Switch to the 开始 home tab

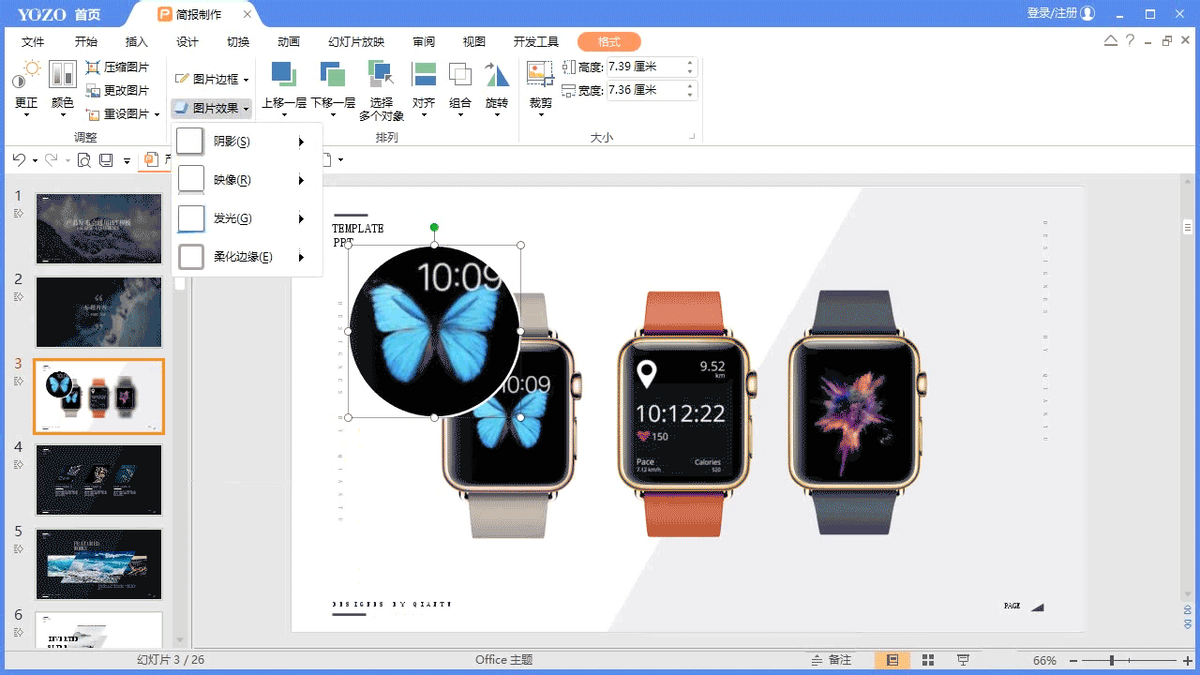(x=86, y=42)
